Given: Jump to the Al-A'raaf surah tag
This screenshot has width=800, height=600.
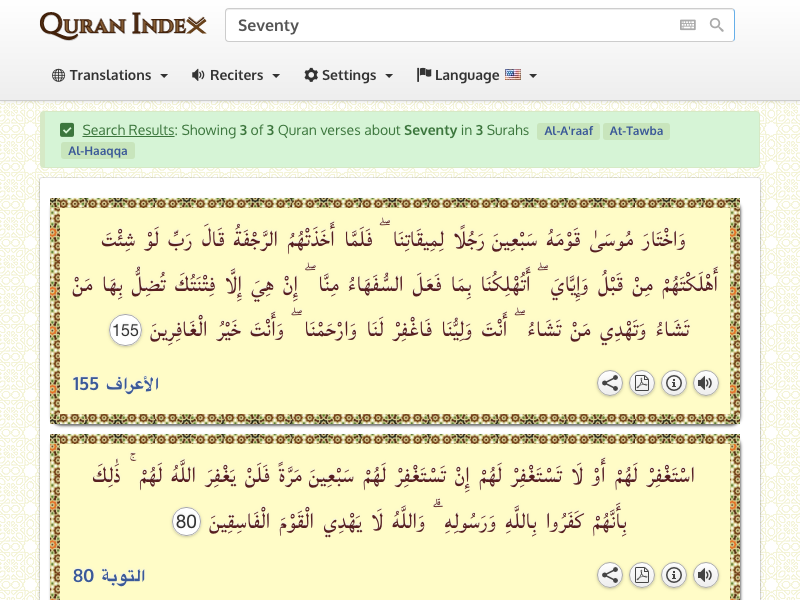Looking at the screenshot, I should pos(567,131).
